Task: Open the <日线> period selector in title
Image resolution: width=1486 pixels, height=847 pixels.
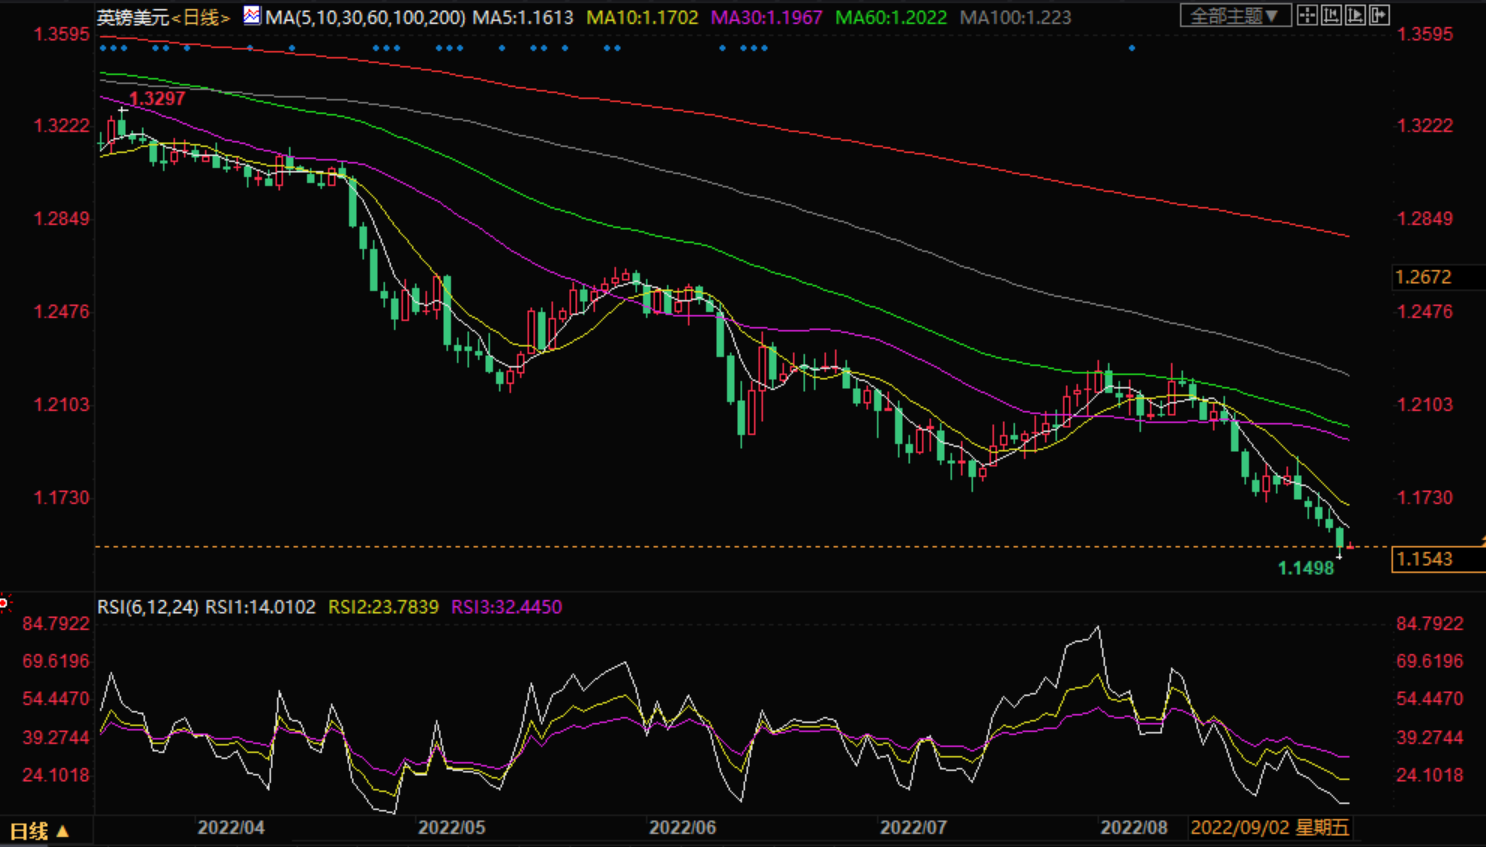Action: [x=201, y=17]
